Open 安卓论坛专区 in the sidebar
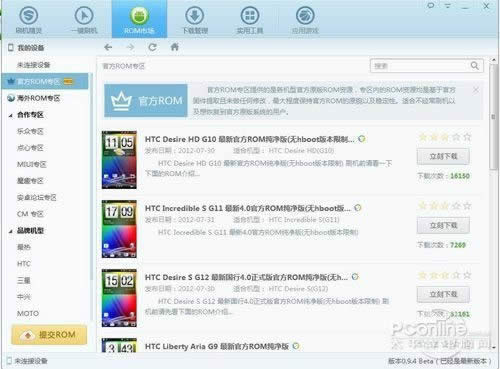 37,197
